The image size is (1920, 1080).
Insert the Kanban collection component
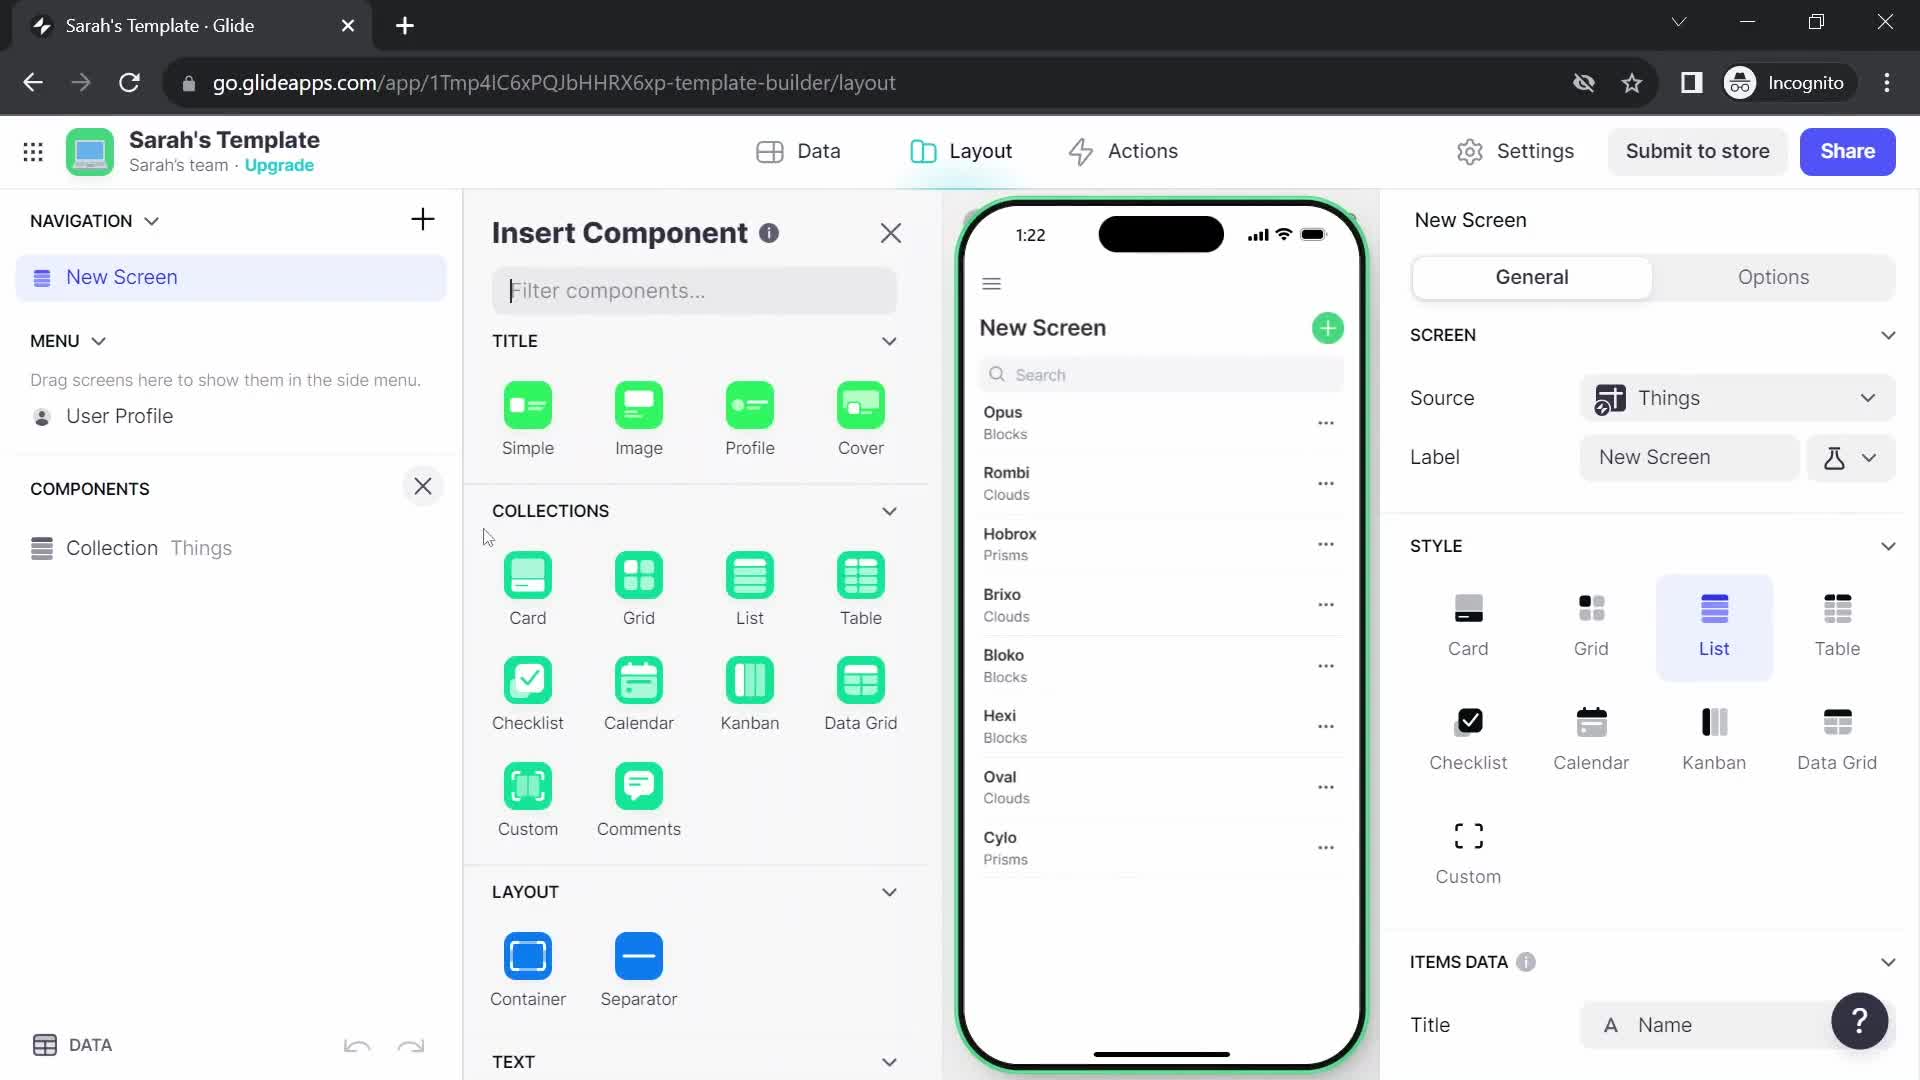[x=750, y=694]
